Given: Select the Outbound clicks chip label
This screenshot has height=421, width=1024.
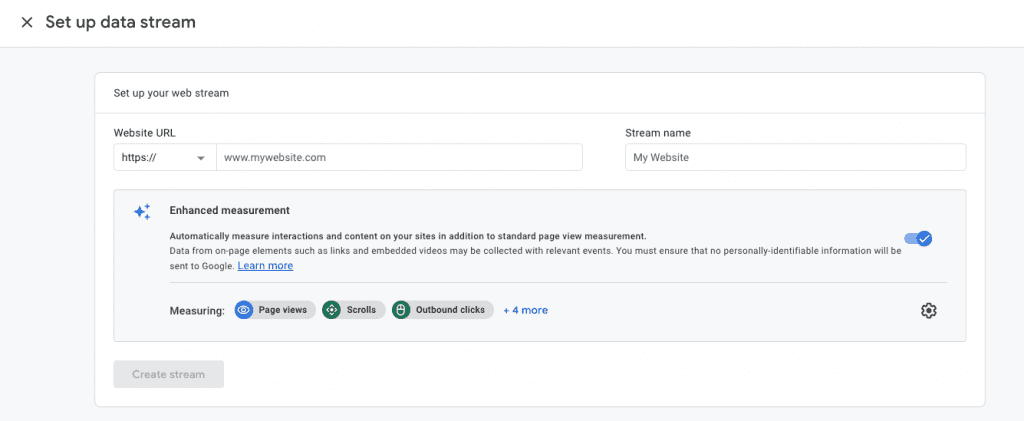Looking at the screenshot, I should pos(451,310).
